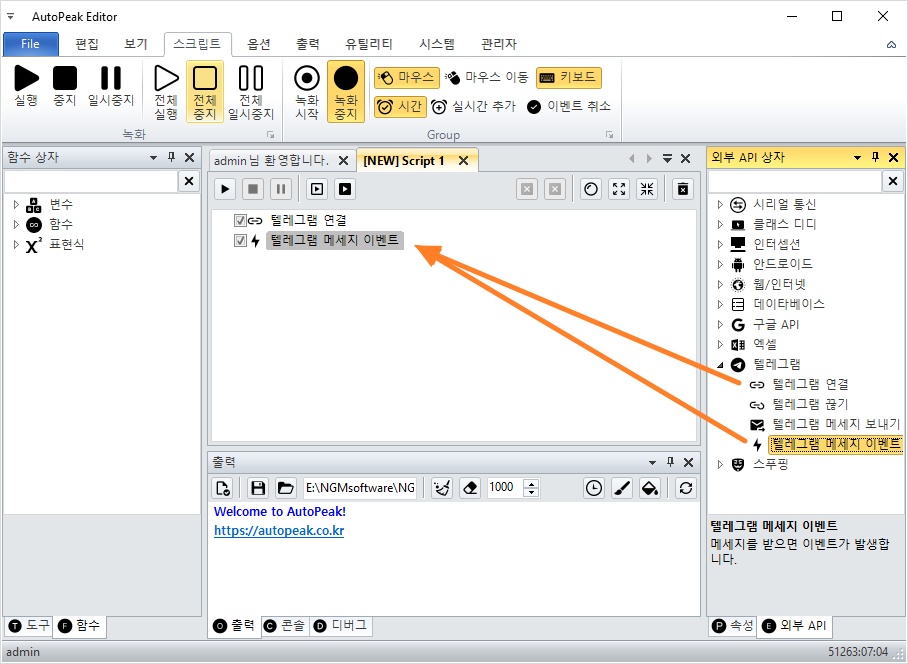Click the refresh icon in output toolbar
This screenshot has width=908, height=664.
coord(686,488)
